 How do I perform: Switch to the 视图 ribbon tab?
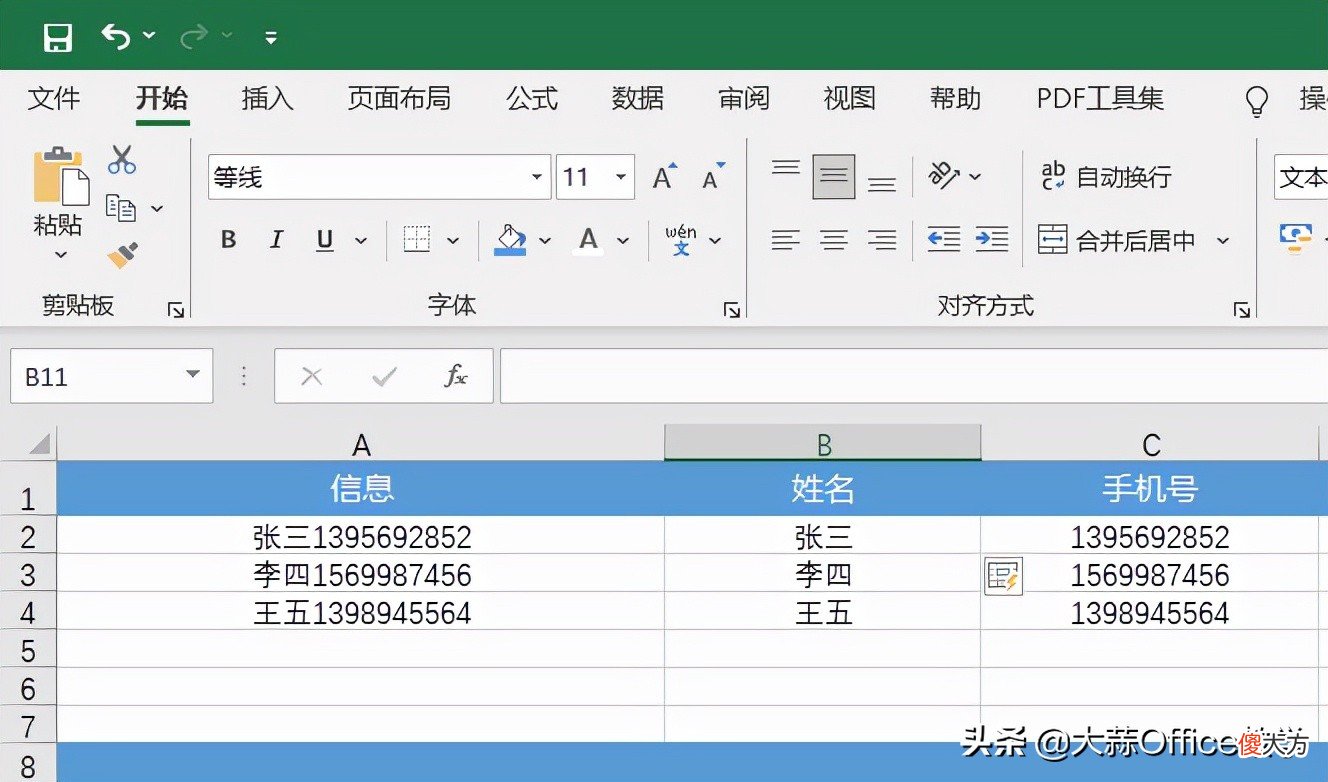[850, 98]
